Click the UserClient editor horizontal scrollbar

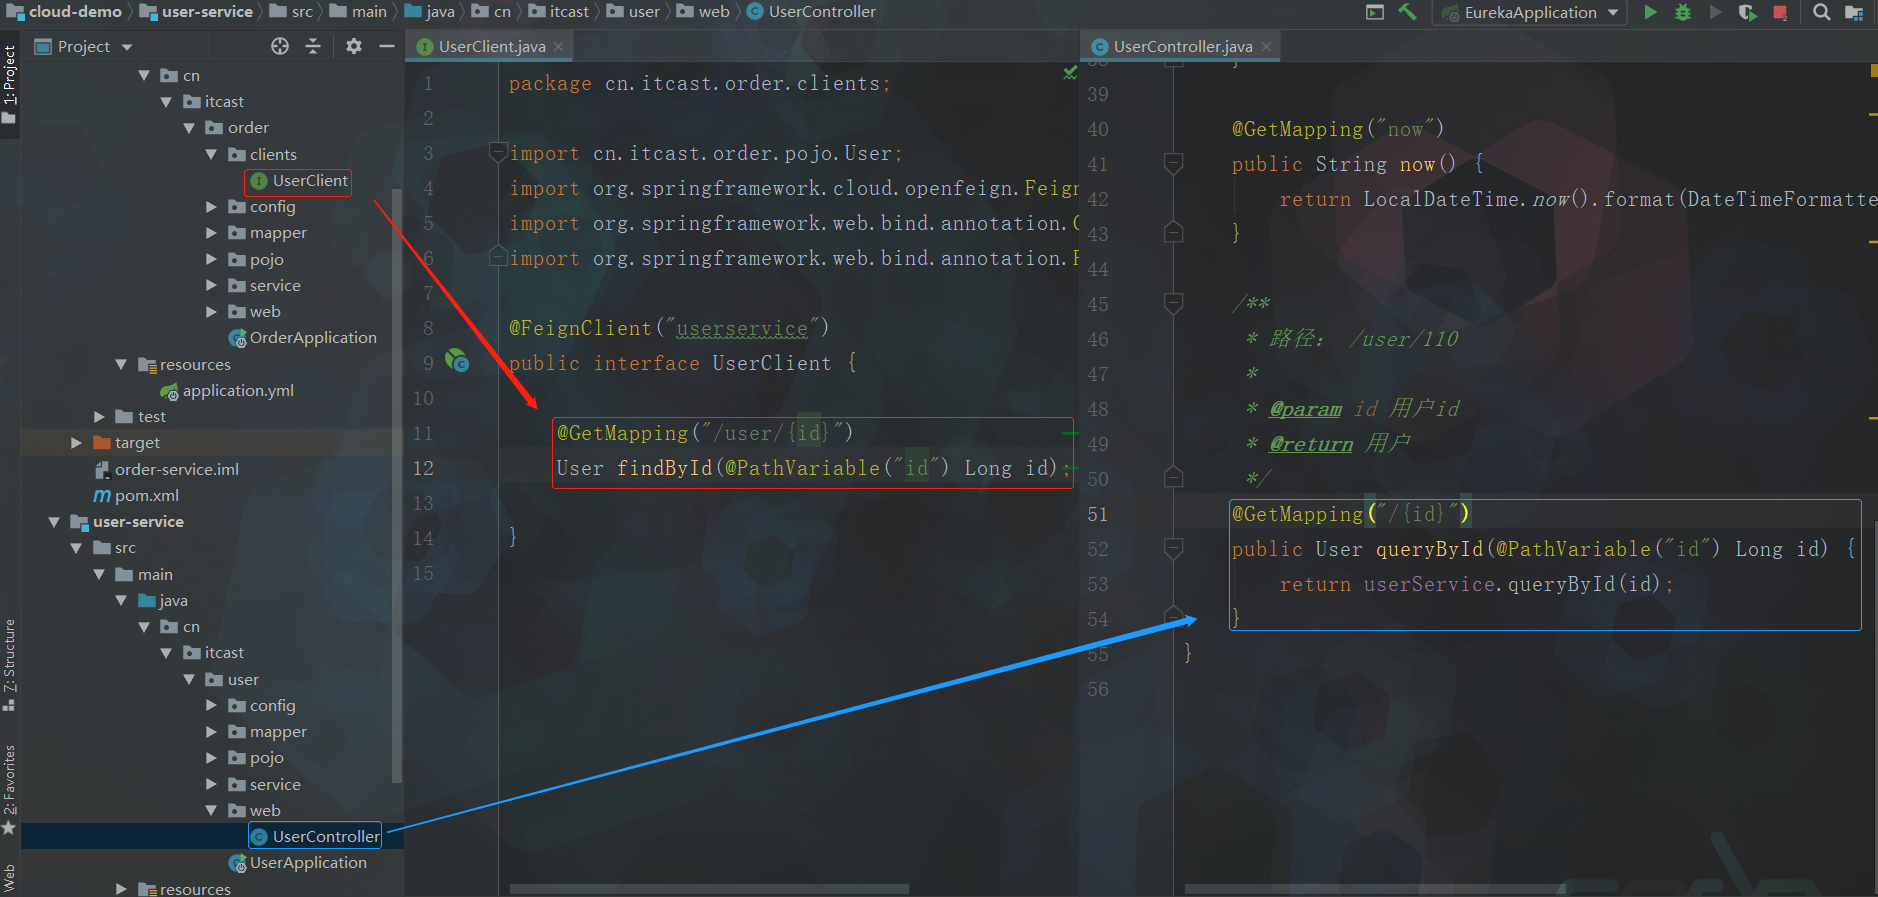click(709, 888)
